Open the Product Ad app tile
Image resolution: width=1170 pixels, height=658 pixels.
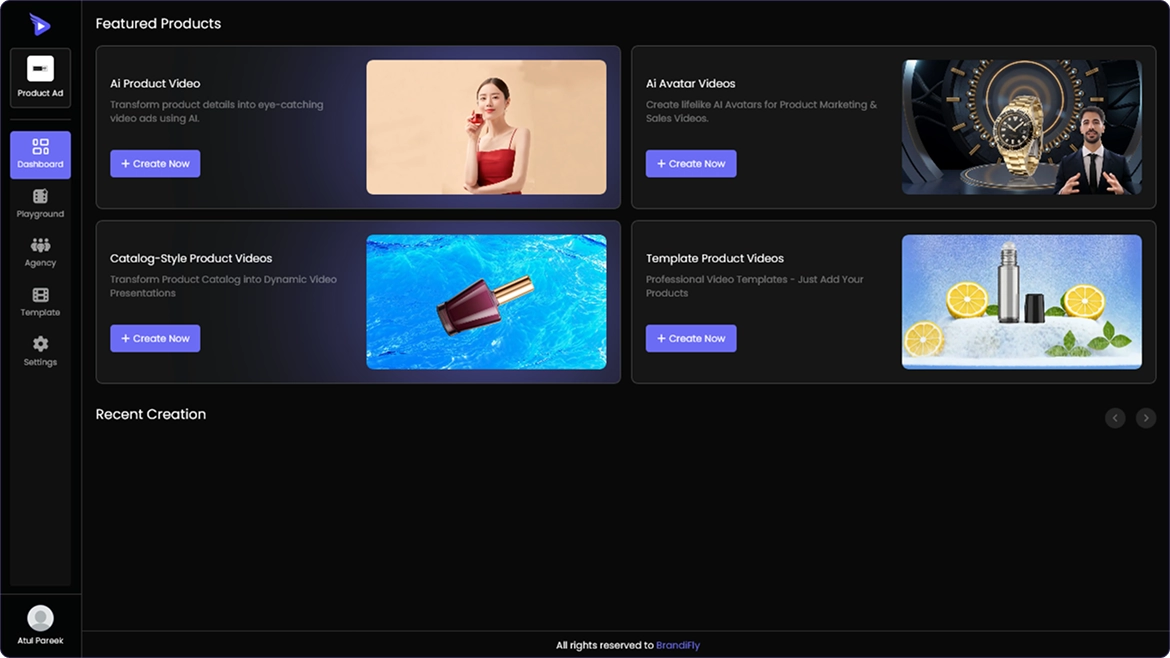(x=40, y=78)
